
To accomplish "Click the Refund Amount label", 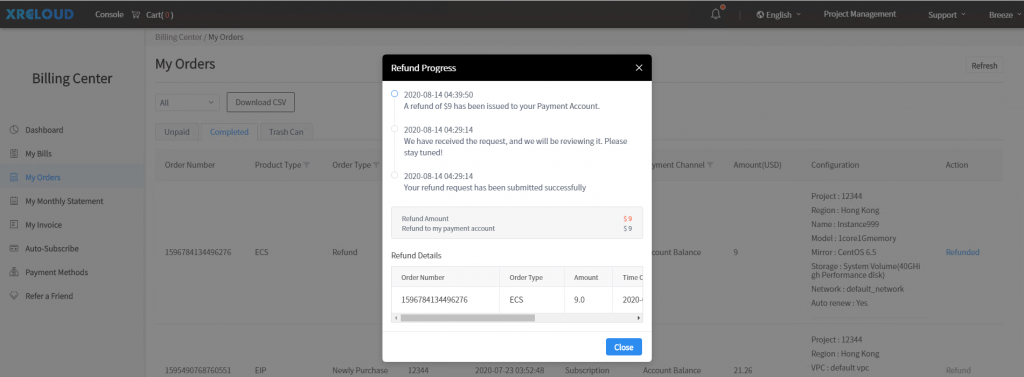I will (x=425, y=218).
